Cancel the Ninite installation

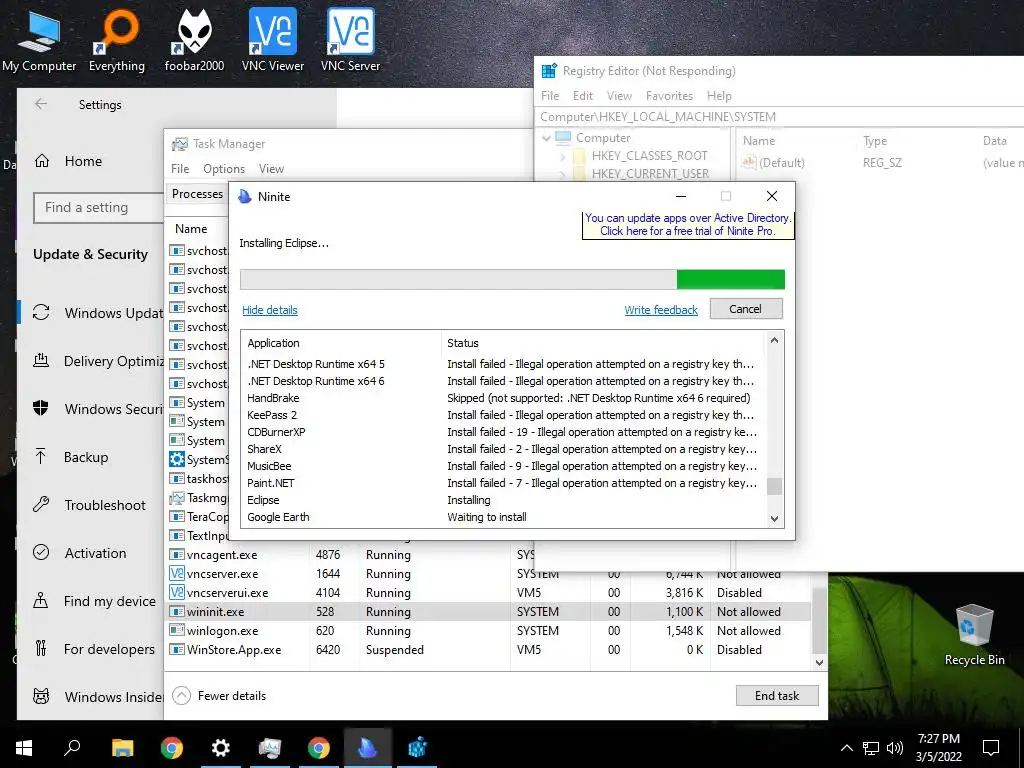(746, 309)
